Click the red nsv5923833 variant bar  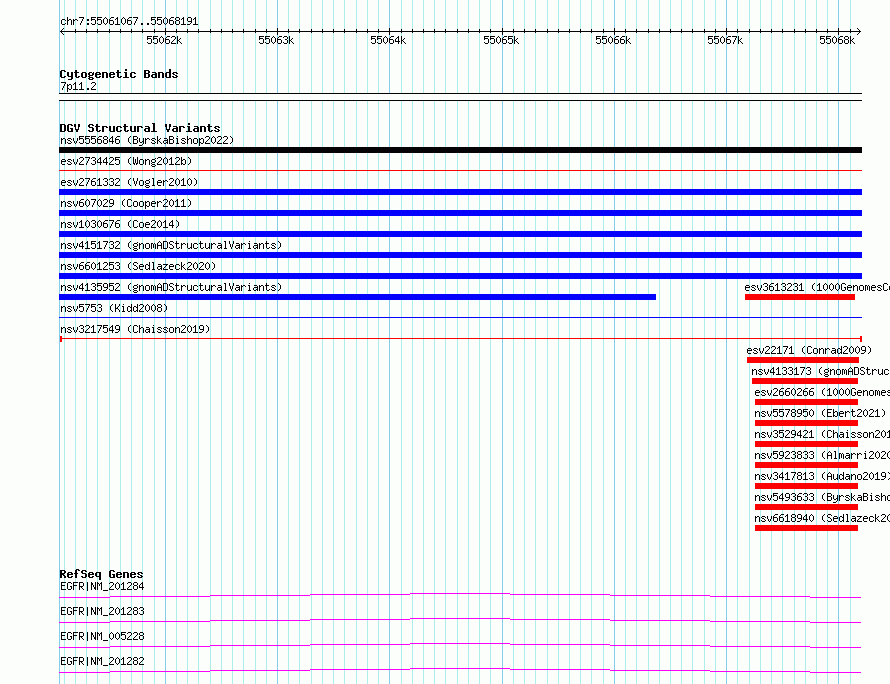806,465
